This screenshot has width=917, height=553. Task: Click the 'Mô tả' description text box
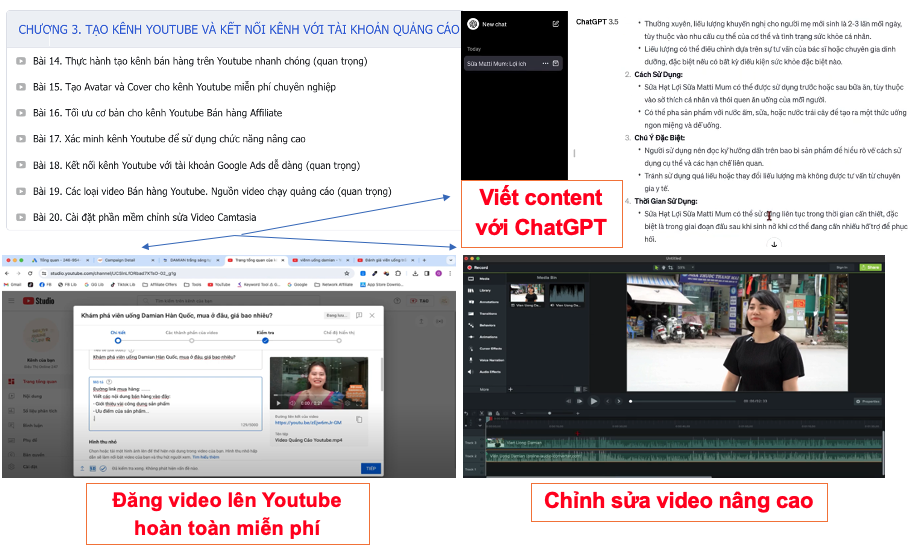point(175,403)
